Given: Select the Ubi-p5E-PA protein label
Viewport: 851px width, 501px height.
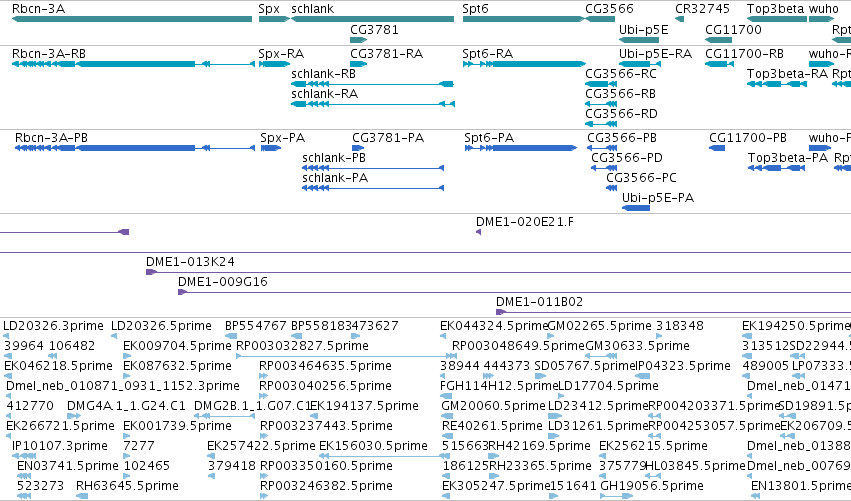Looking at the screenshot, I should click(658, 198).
